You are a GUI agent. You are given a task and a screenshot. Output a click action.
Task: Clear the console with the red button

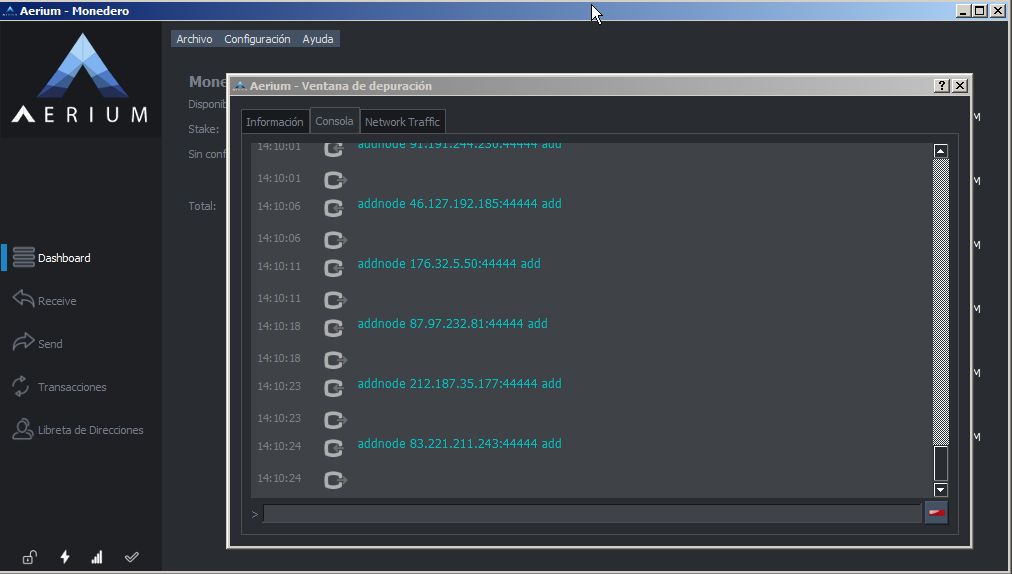coord(936,513)
